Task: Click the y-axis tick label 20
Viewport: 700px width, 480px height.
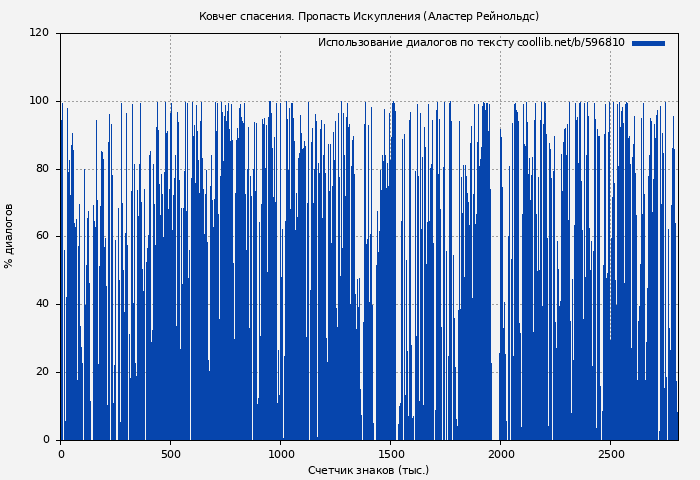Action: coord(42,372)
